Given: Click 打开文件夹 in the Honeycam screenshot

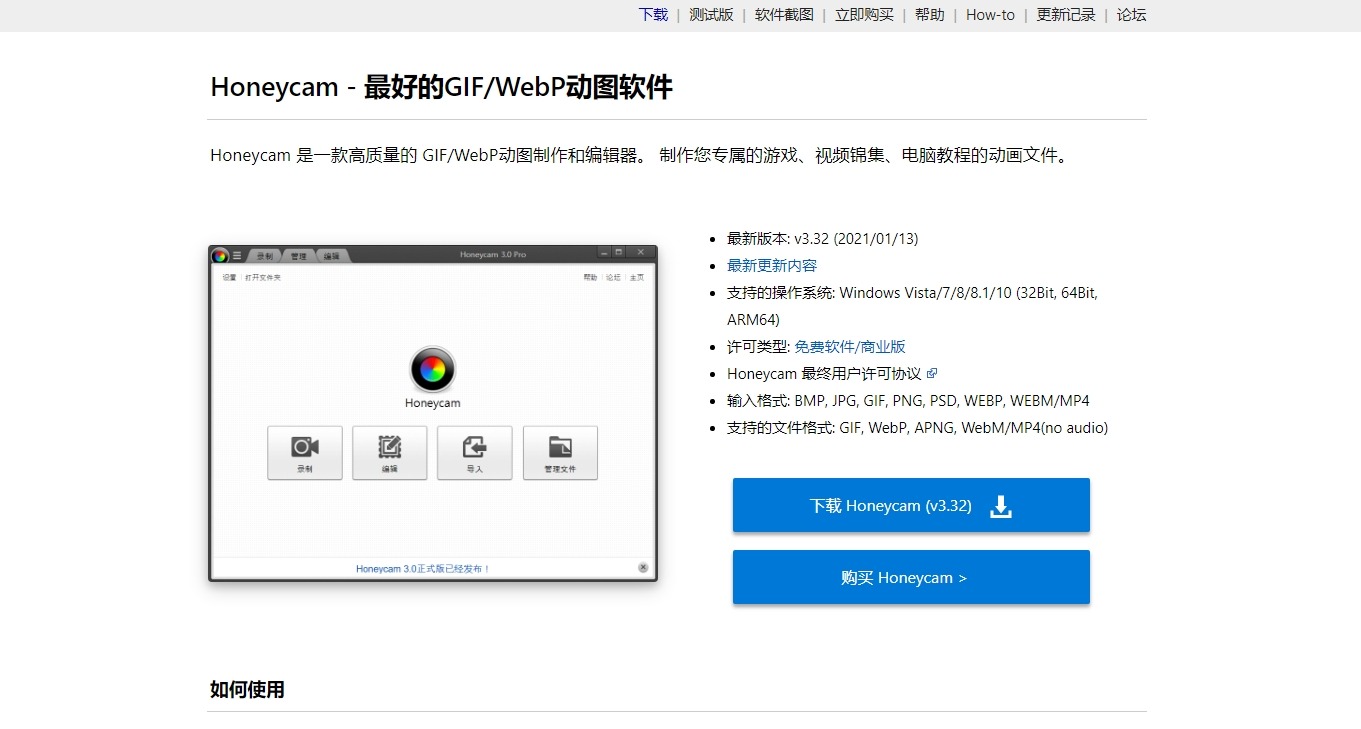Looking at the screenshot, I should 263,277.
